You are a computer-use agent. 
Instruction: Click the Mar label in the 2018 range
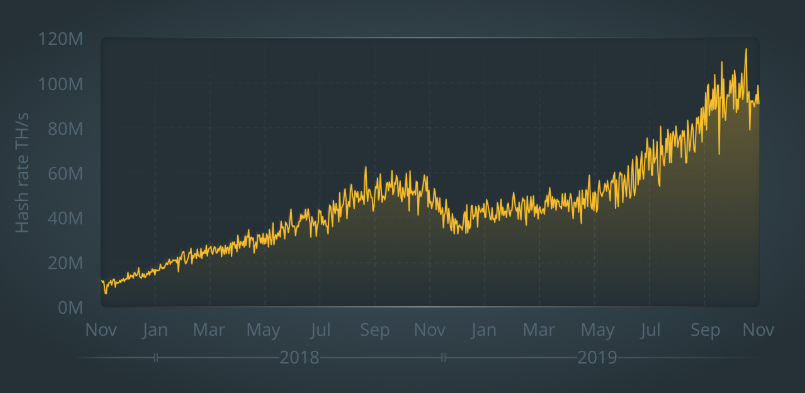(209, 330)
